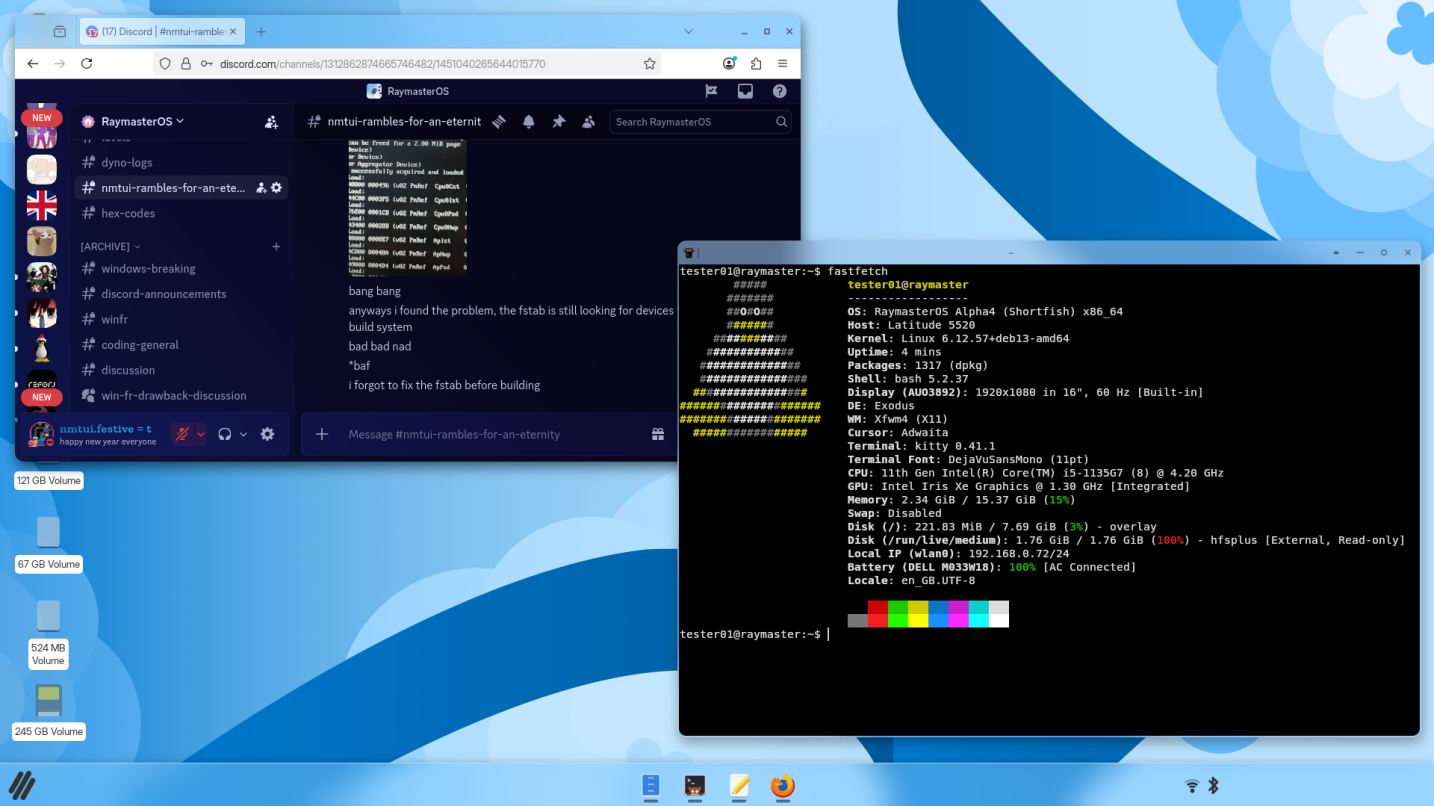Collapse the ARCHIVE channel category
Viewport: 1434px width, 806px height.
[x=111, y=247]
